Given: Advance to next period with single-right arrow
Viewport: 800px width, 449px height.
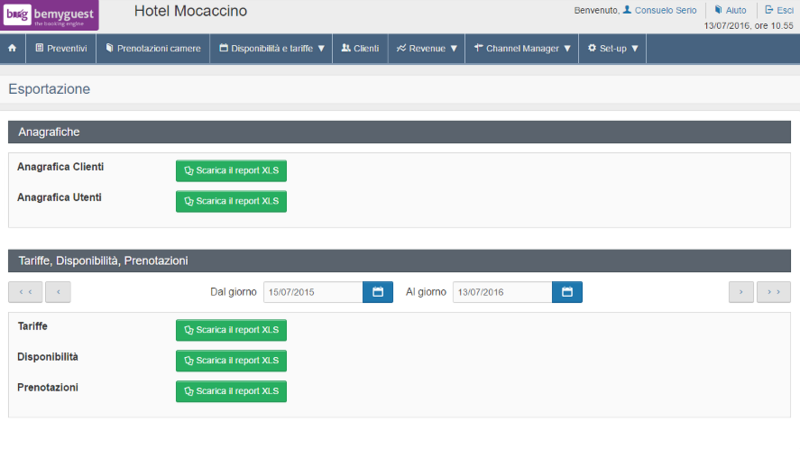Looking at the screenshot, I should click(740, 292).
